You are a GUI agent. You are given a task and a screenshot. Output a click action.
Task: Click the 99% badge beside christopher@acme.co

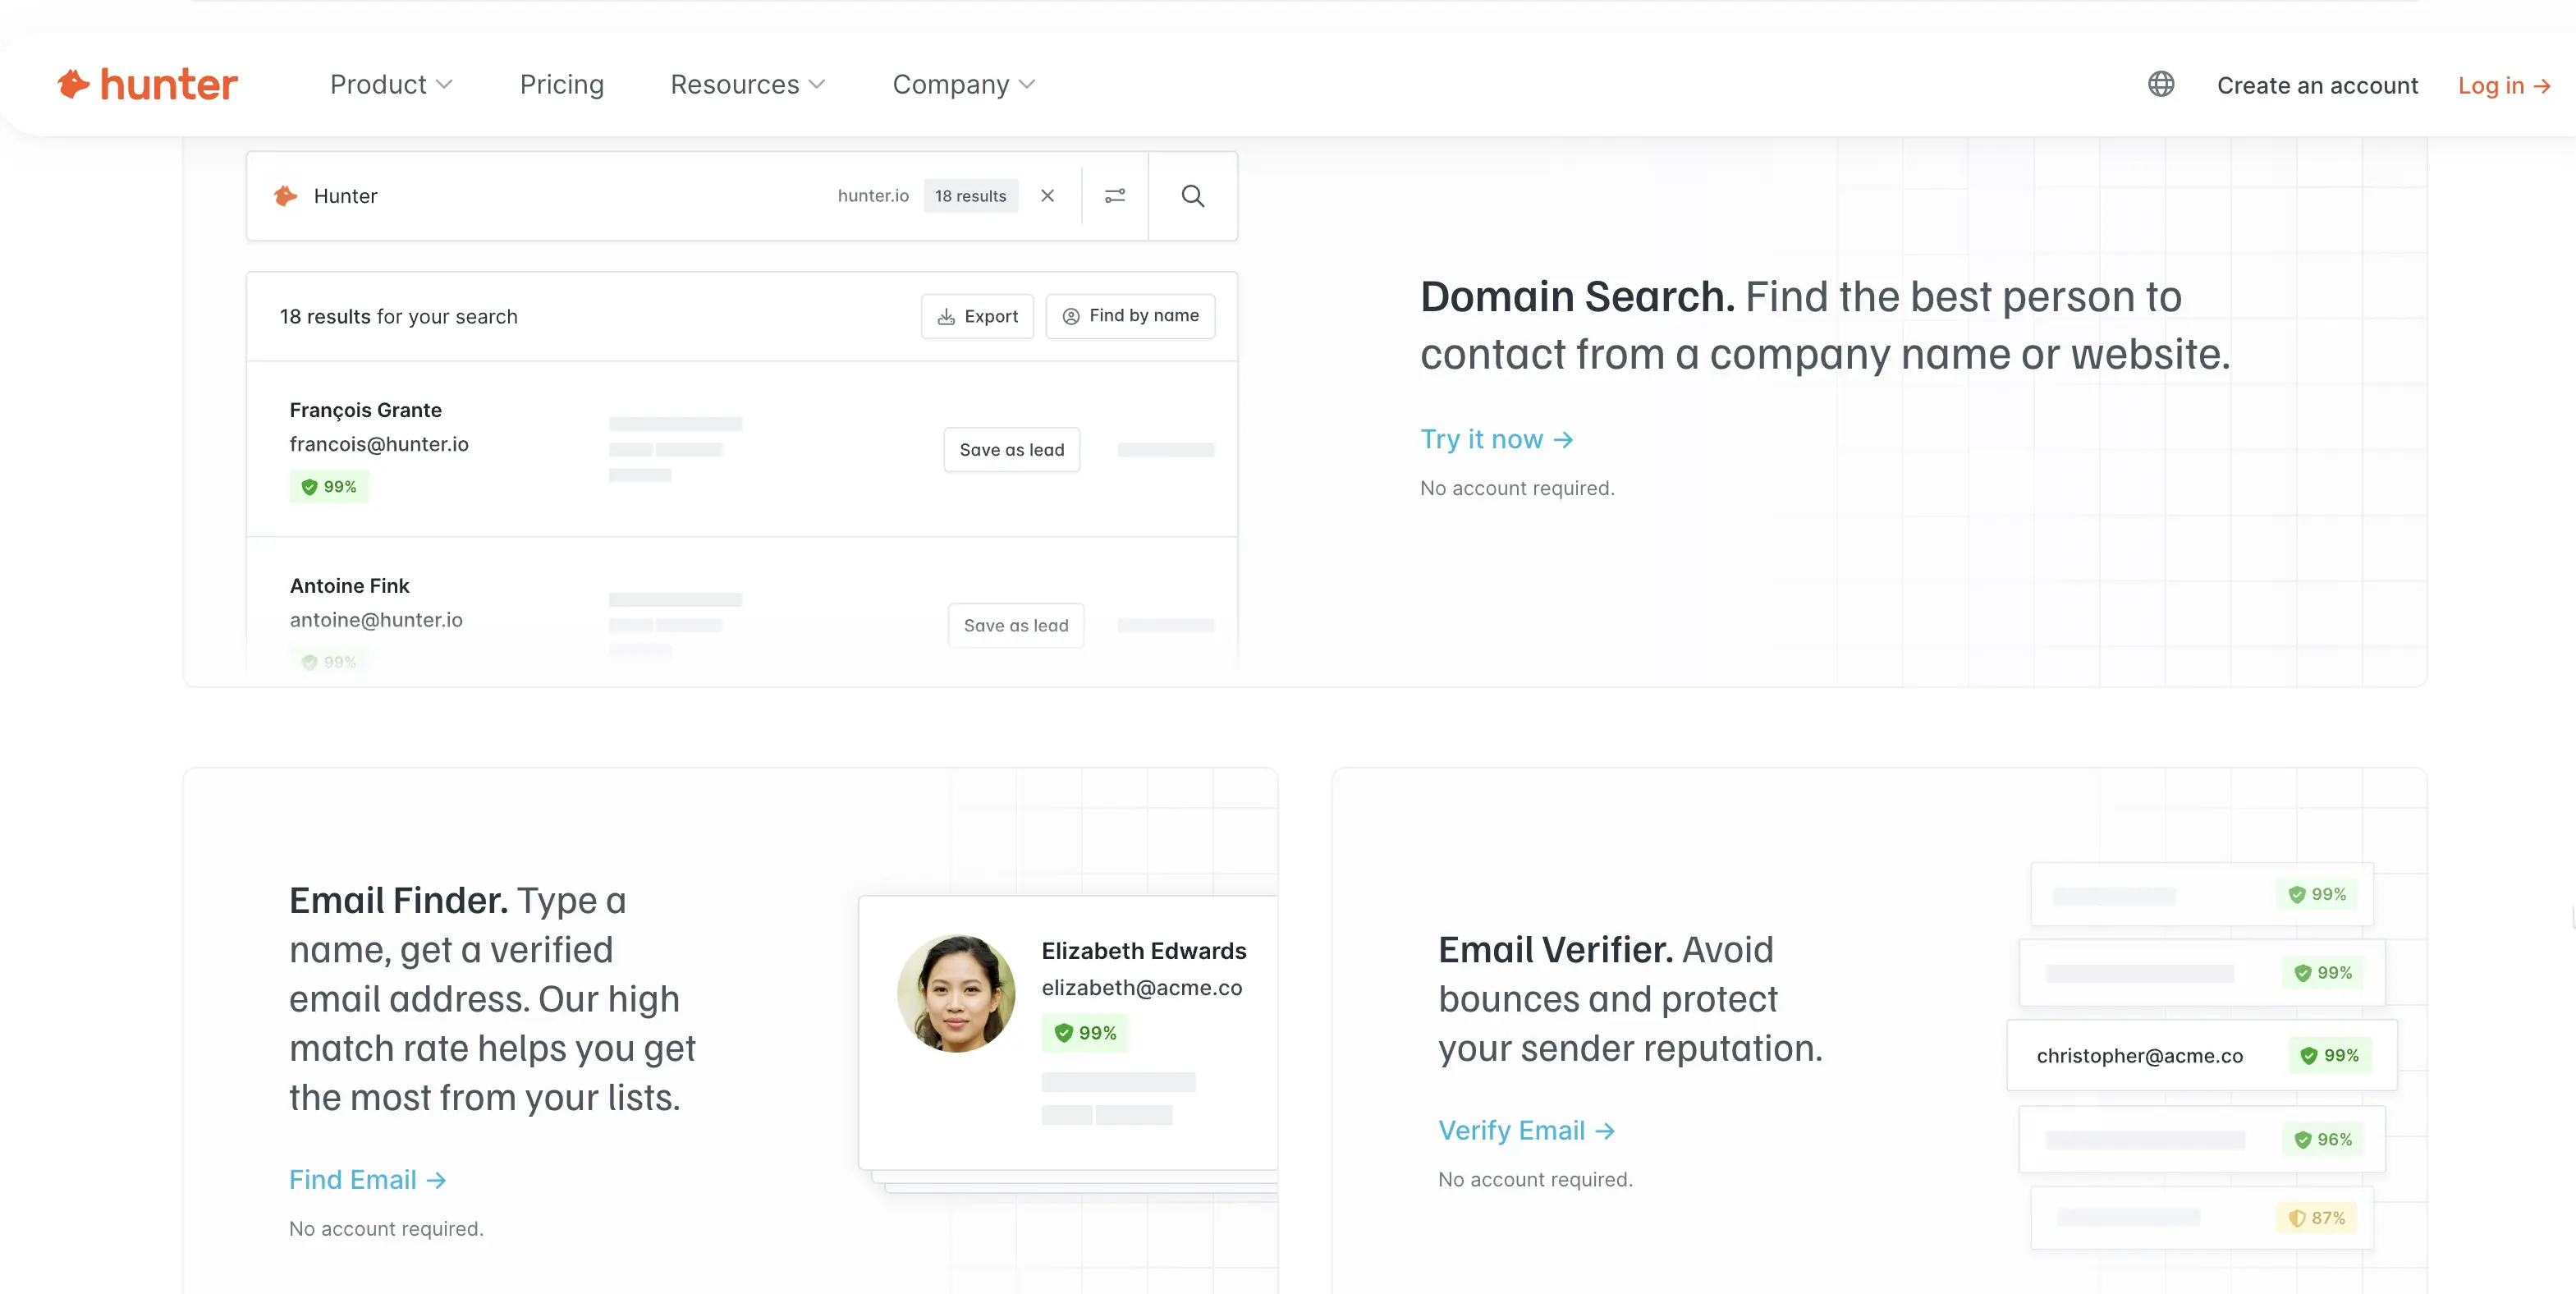coord(2329,1055)
